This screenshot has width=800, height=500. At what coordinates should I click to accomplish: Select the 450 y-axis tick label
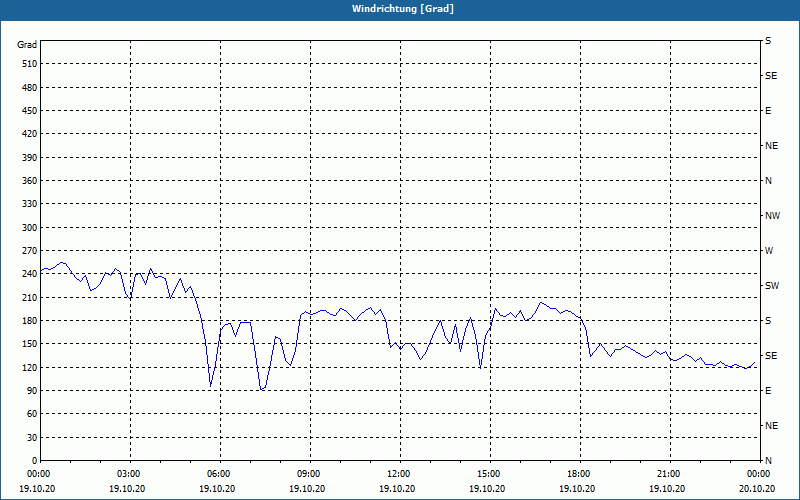click(x=29, y=111)
